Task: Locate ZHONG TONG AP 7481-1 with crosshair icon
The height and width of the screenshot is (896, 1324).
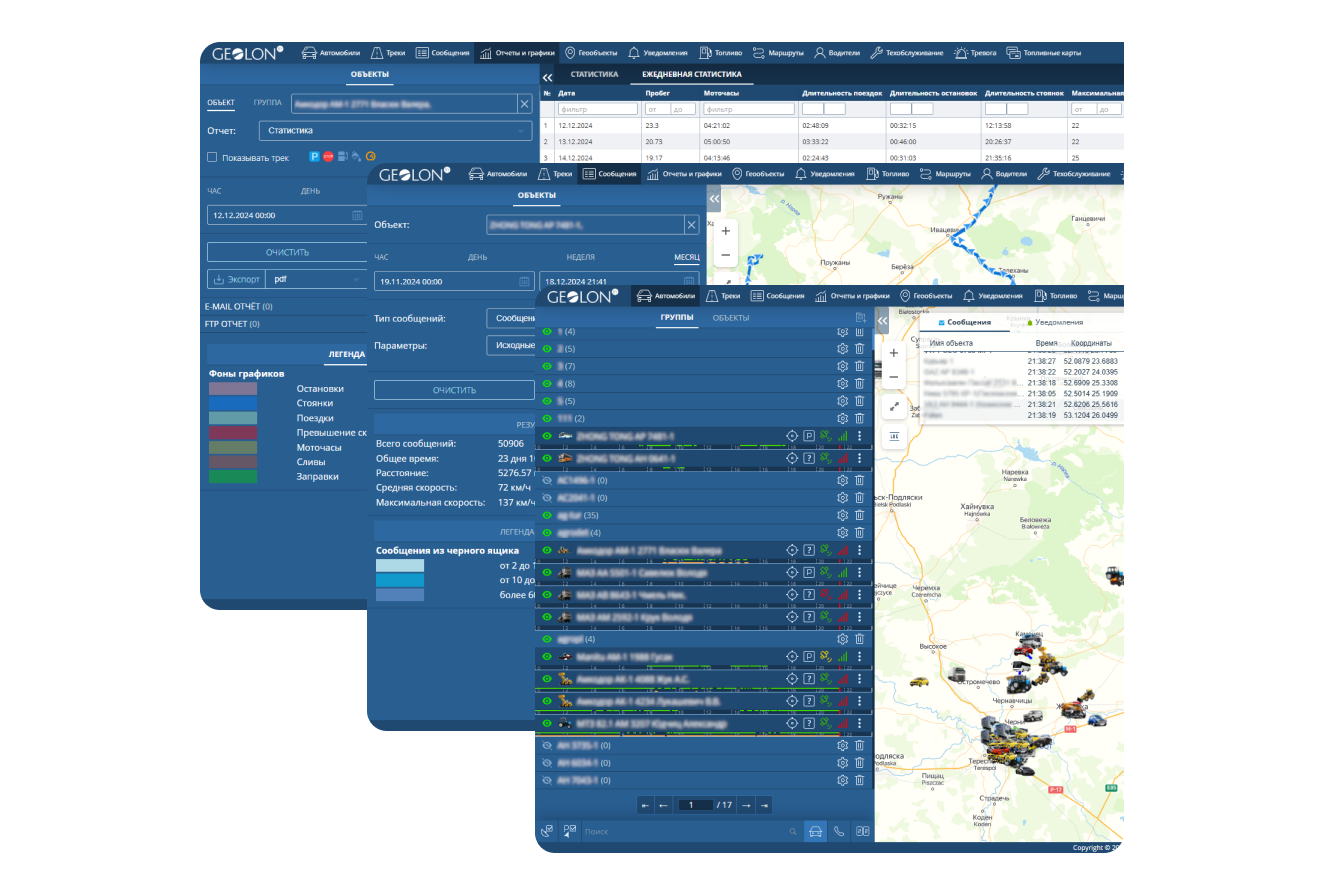Action: coord(792,436)
